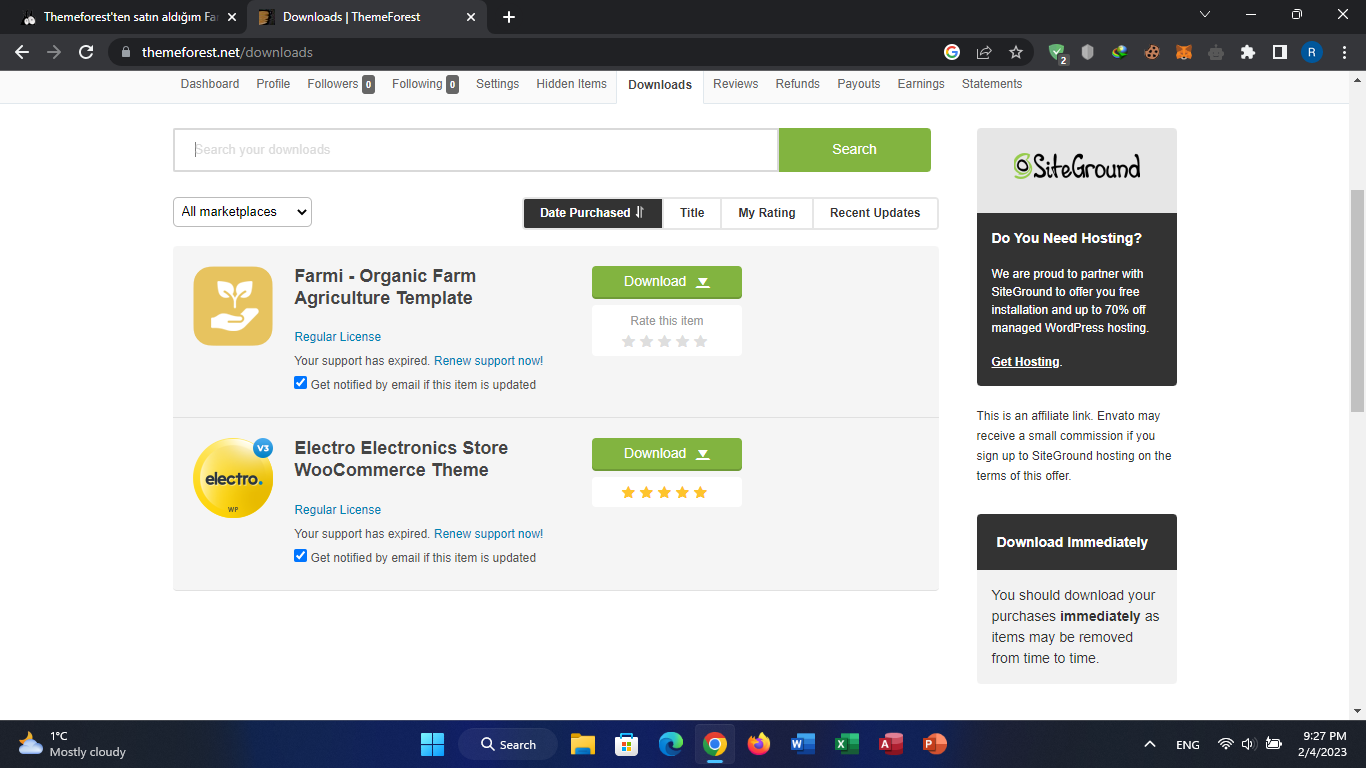
Task: Open the Payouts tab
Action: coord(859,84)
